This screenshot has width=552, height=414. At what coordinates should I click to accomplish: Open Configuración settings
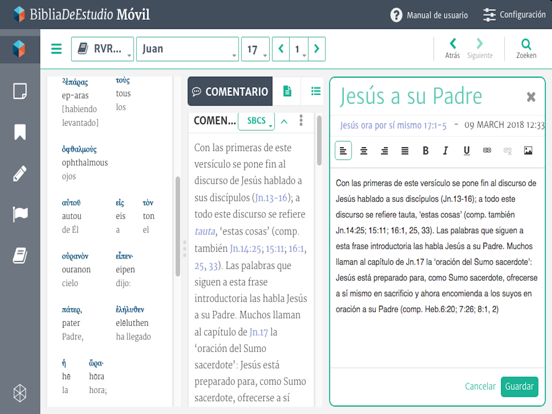coord(514,15)
